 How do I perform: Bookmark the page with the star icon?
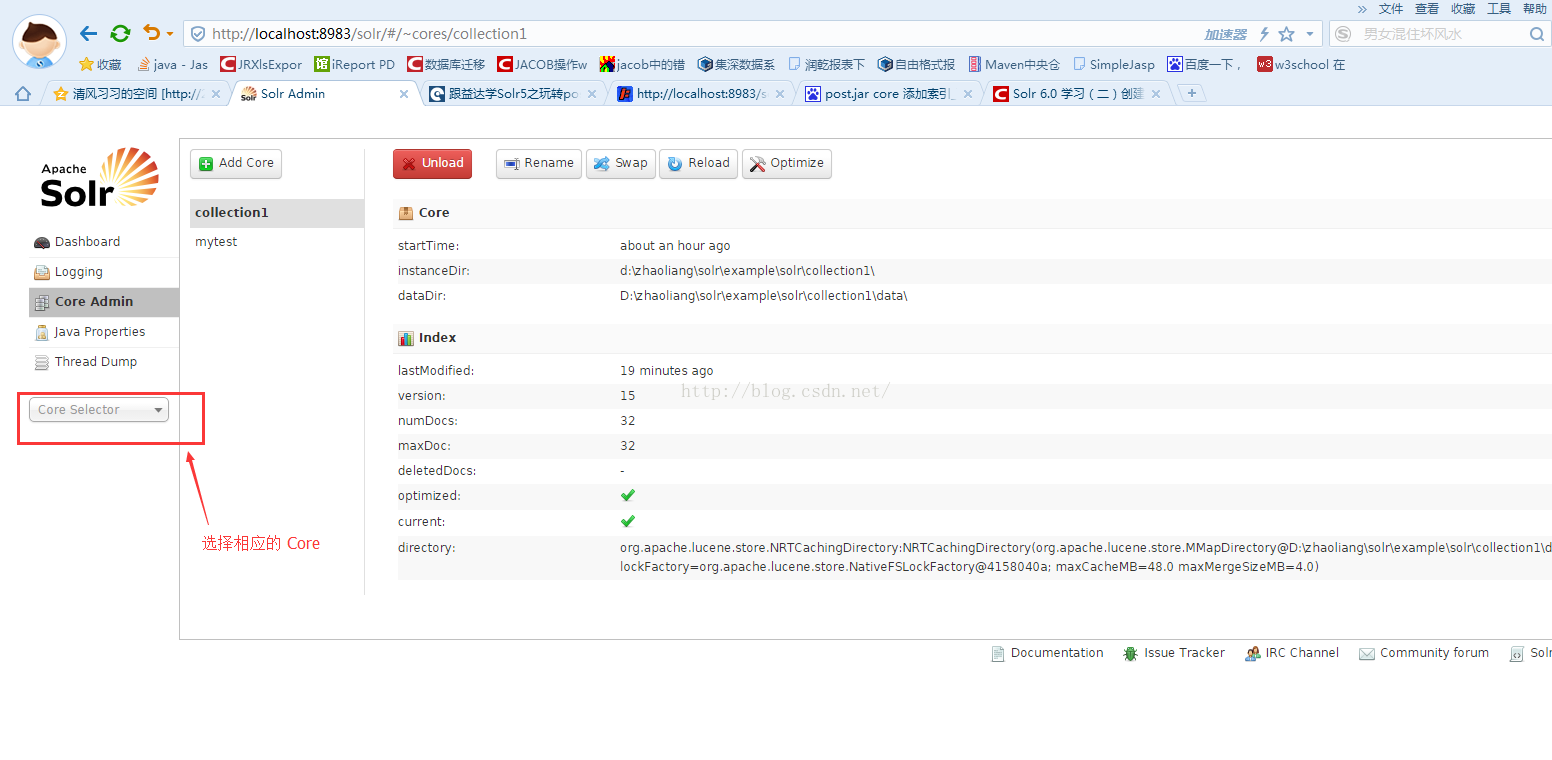pos(1287,34)
